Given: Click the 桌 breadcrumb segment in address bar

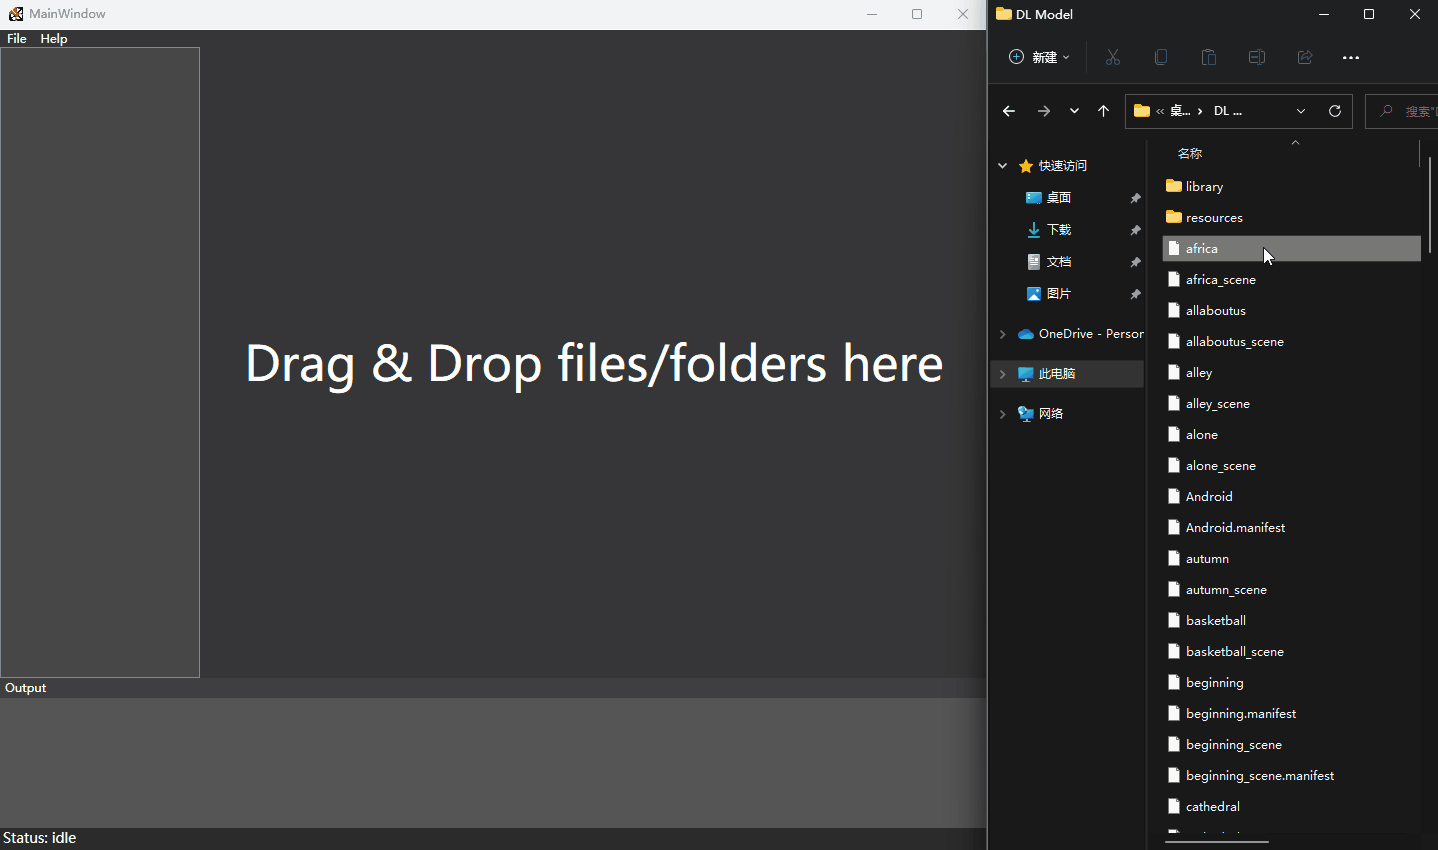Looking at the screenshot, I should [1180, 111].
